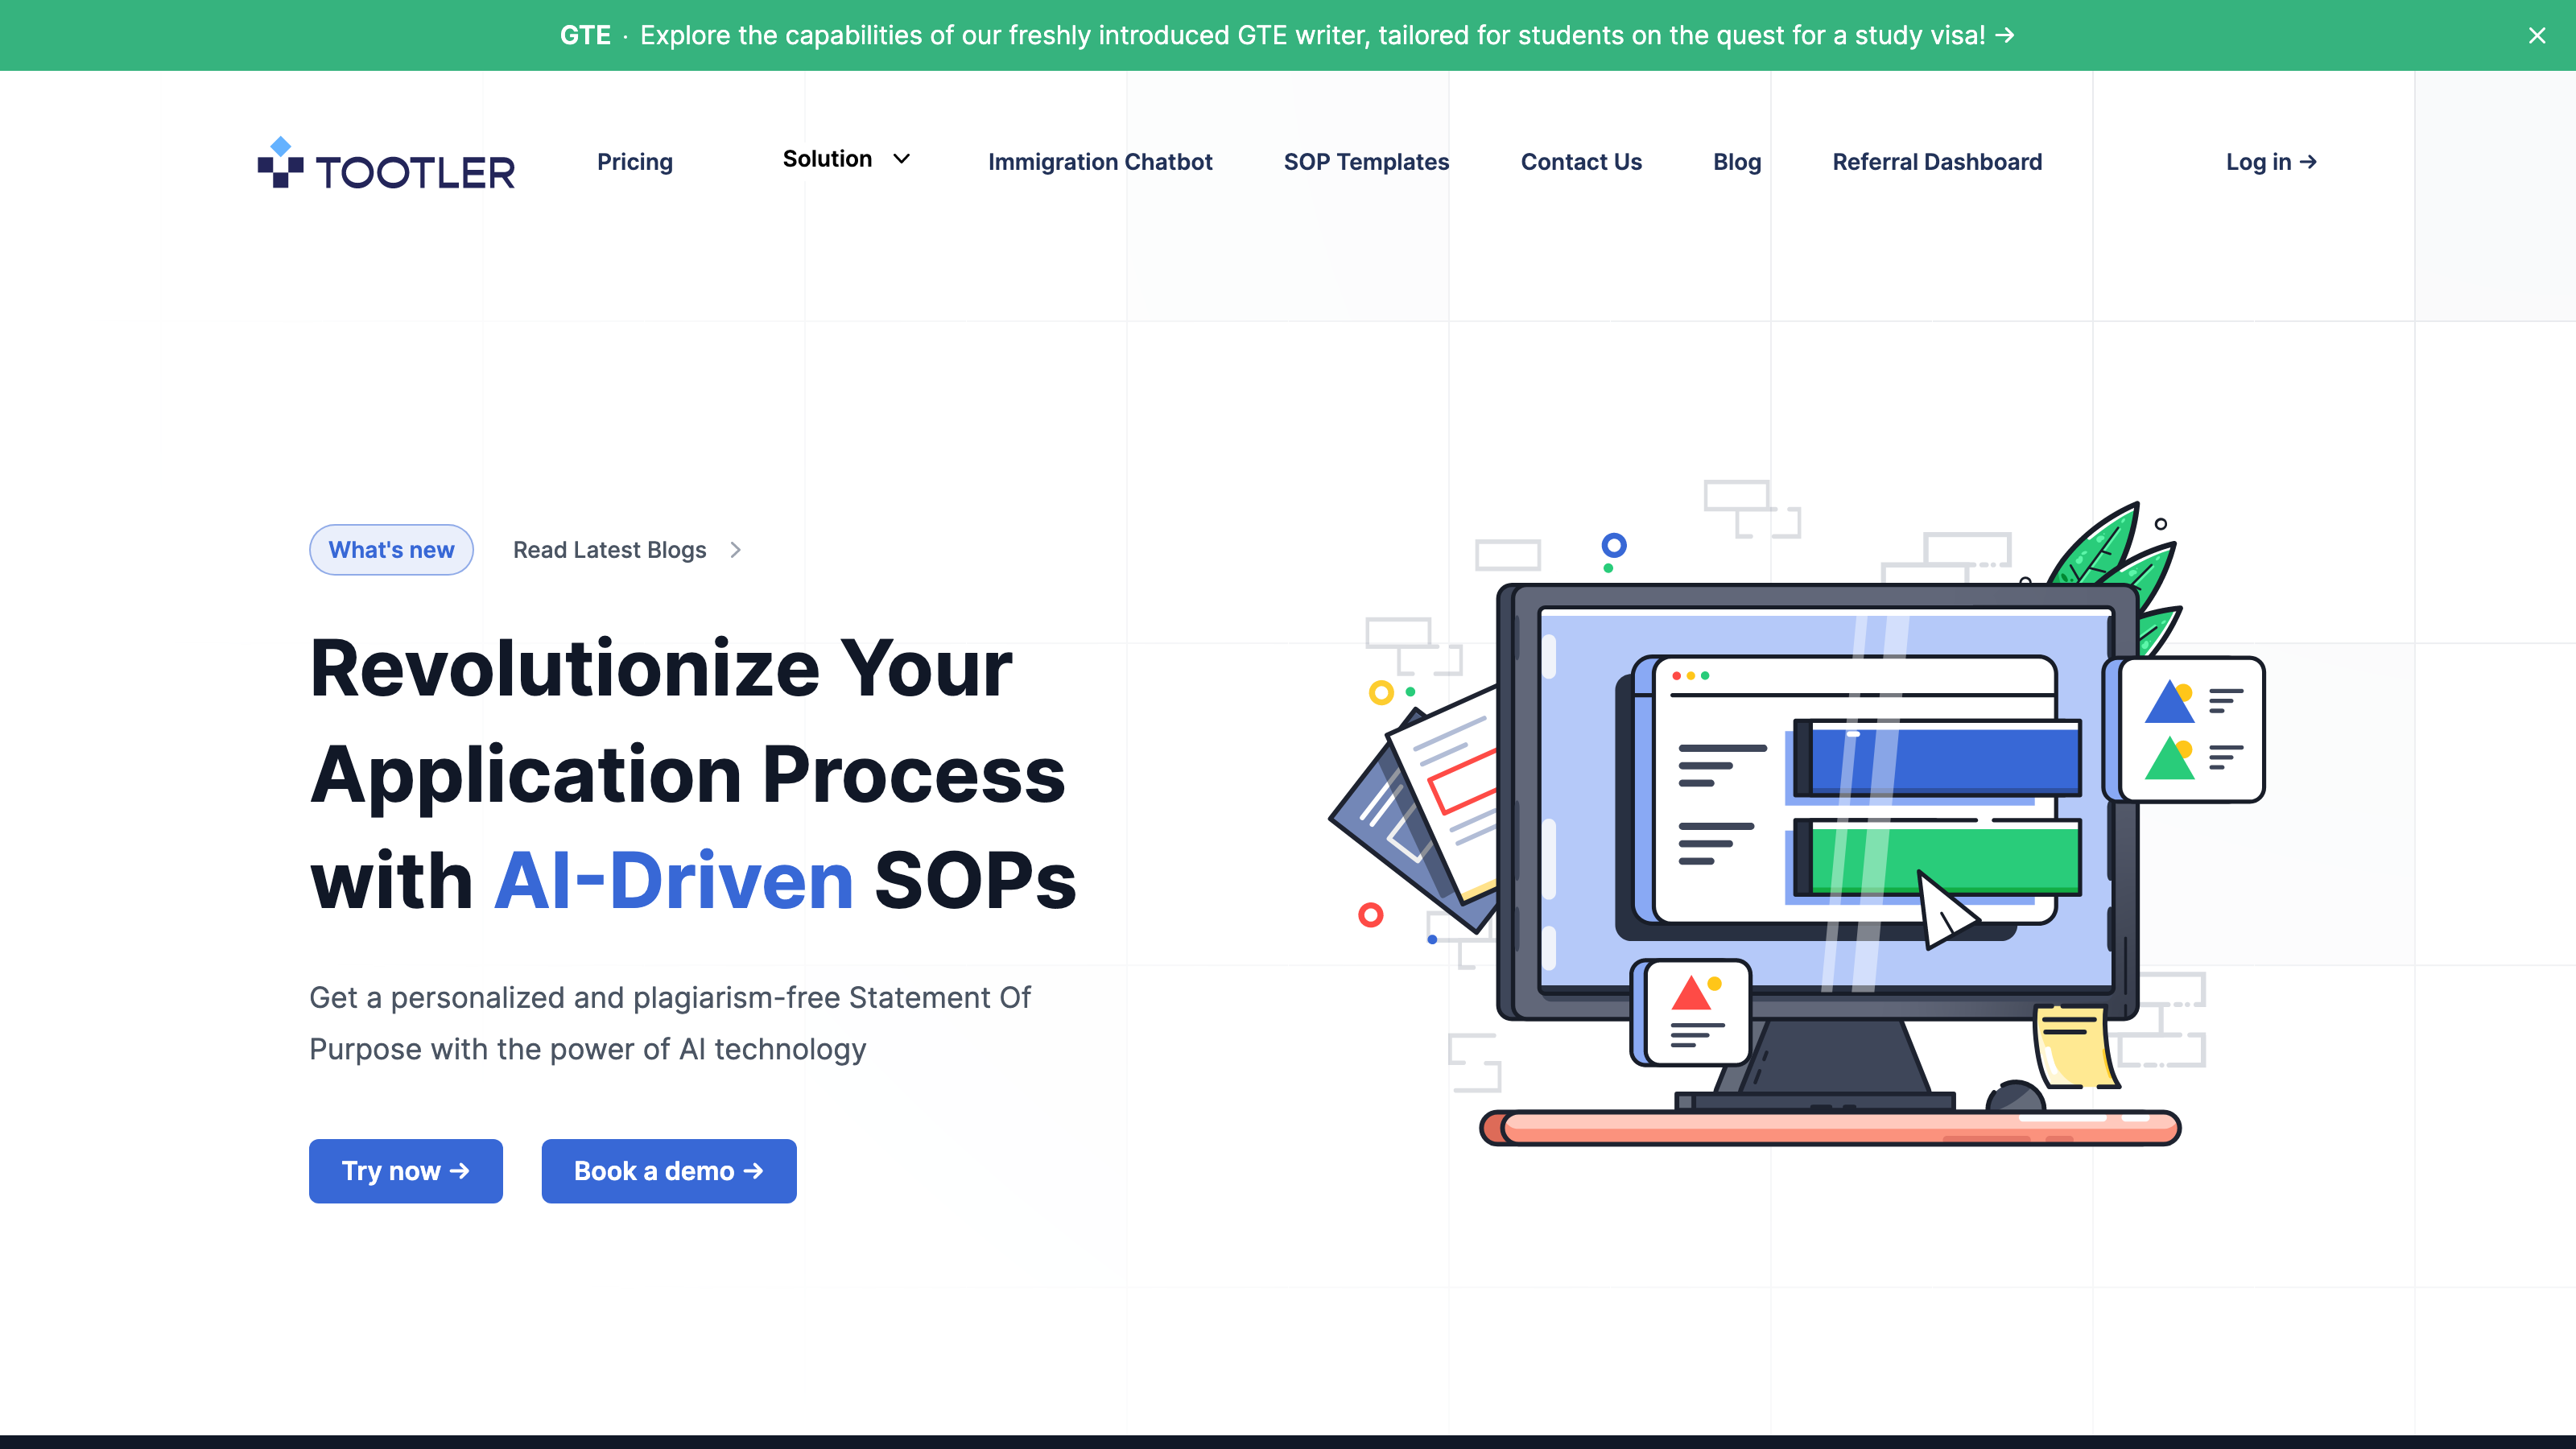Open the Referral Dashboard
The width and height of the screenshot is (2576, 1449).
(1937, 162)
